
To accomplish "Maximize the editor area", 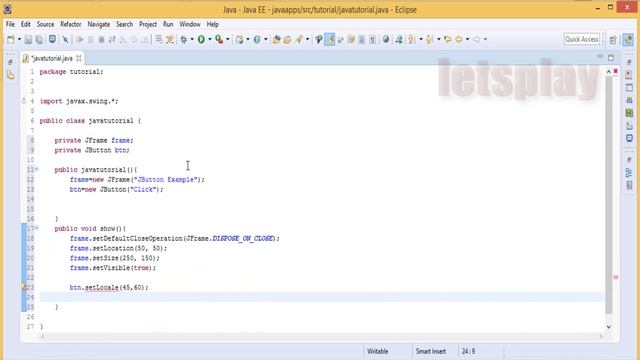I will click(611, 58).
